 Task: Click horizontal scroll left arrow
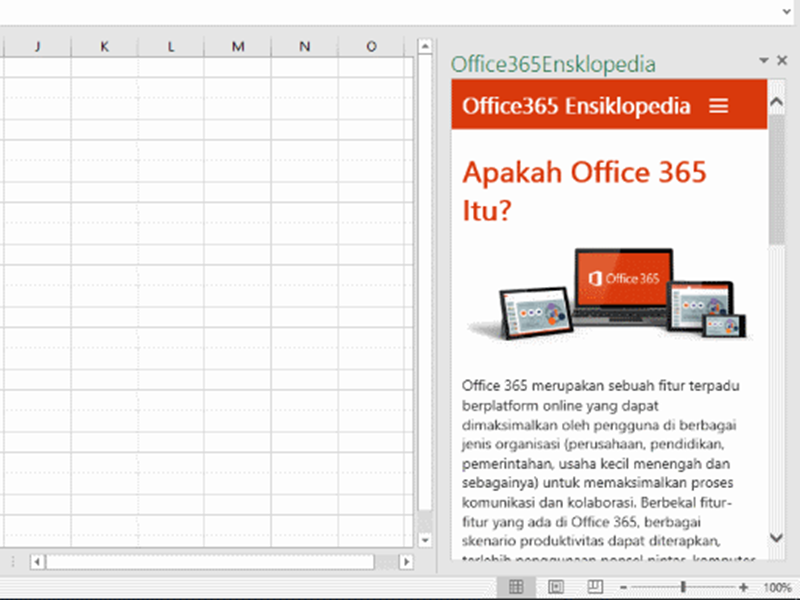(x=37, y=562)
